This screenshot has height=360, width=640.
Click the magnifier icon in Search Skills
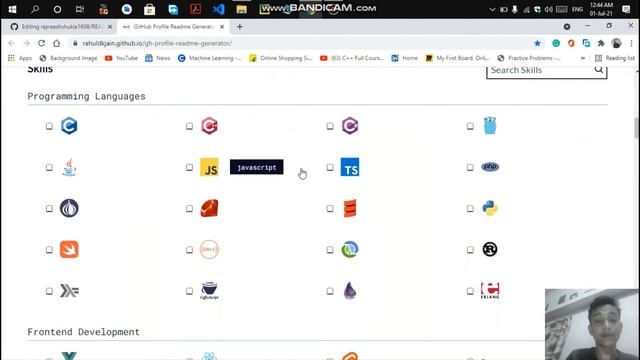(598, 70)
